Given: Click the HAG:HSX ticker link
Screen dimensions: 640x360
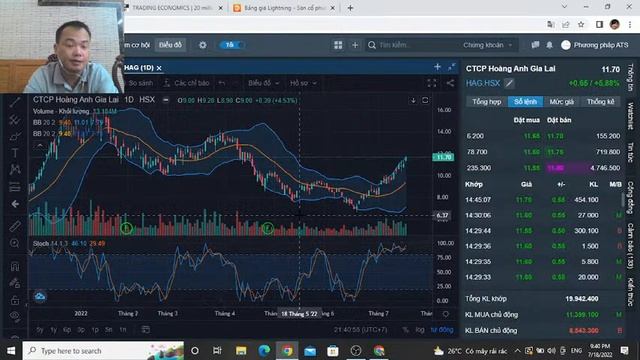Looking at the screenshot, I should (483, 83).
